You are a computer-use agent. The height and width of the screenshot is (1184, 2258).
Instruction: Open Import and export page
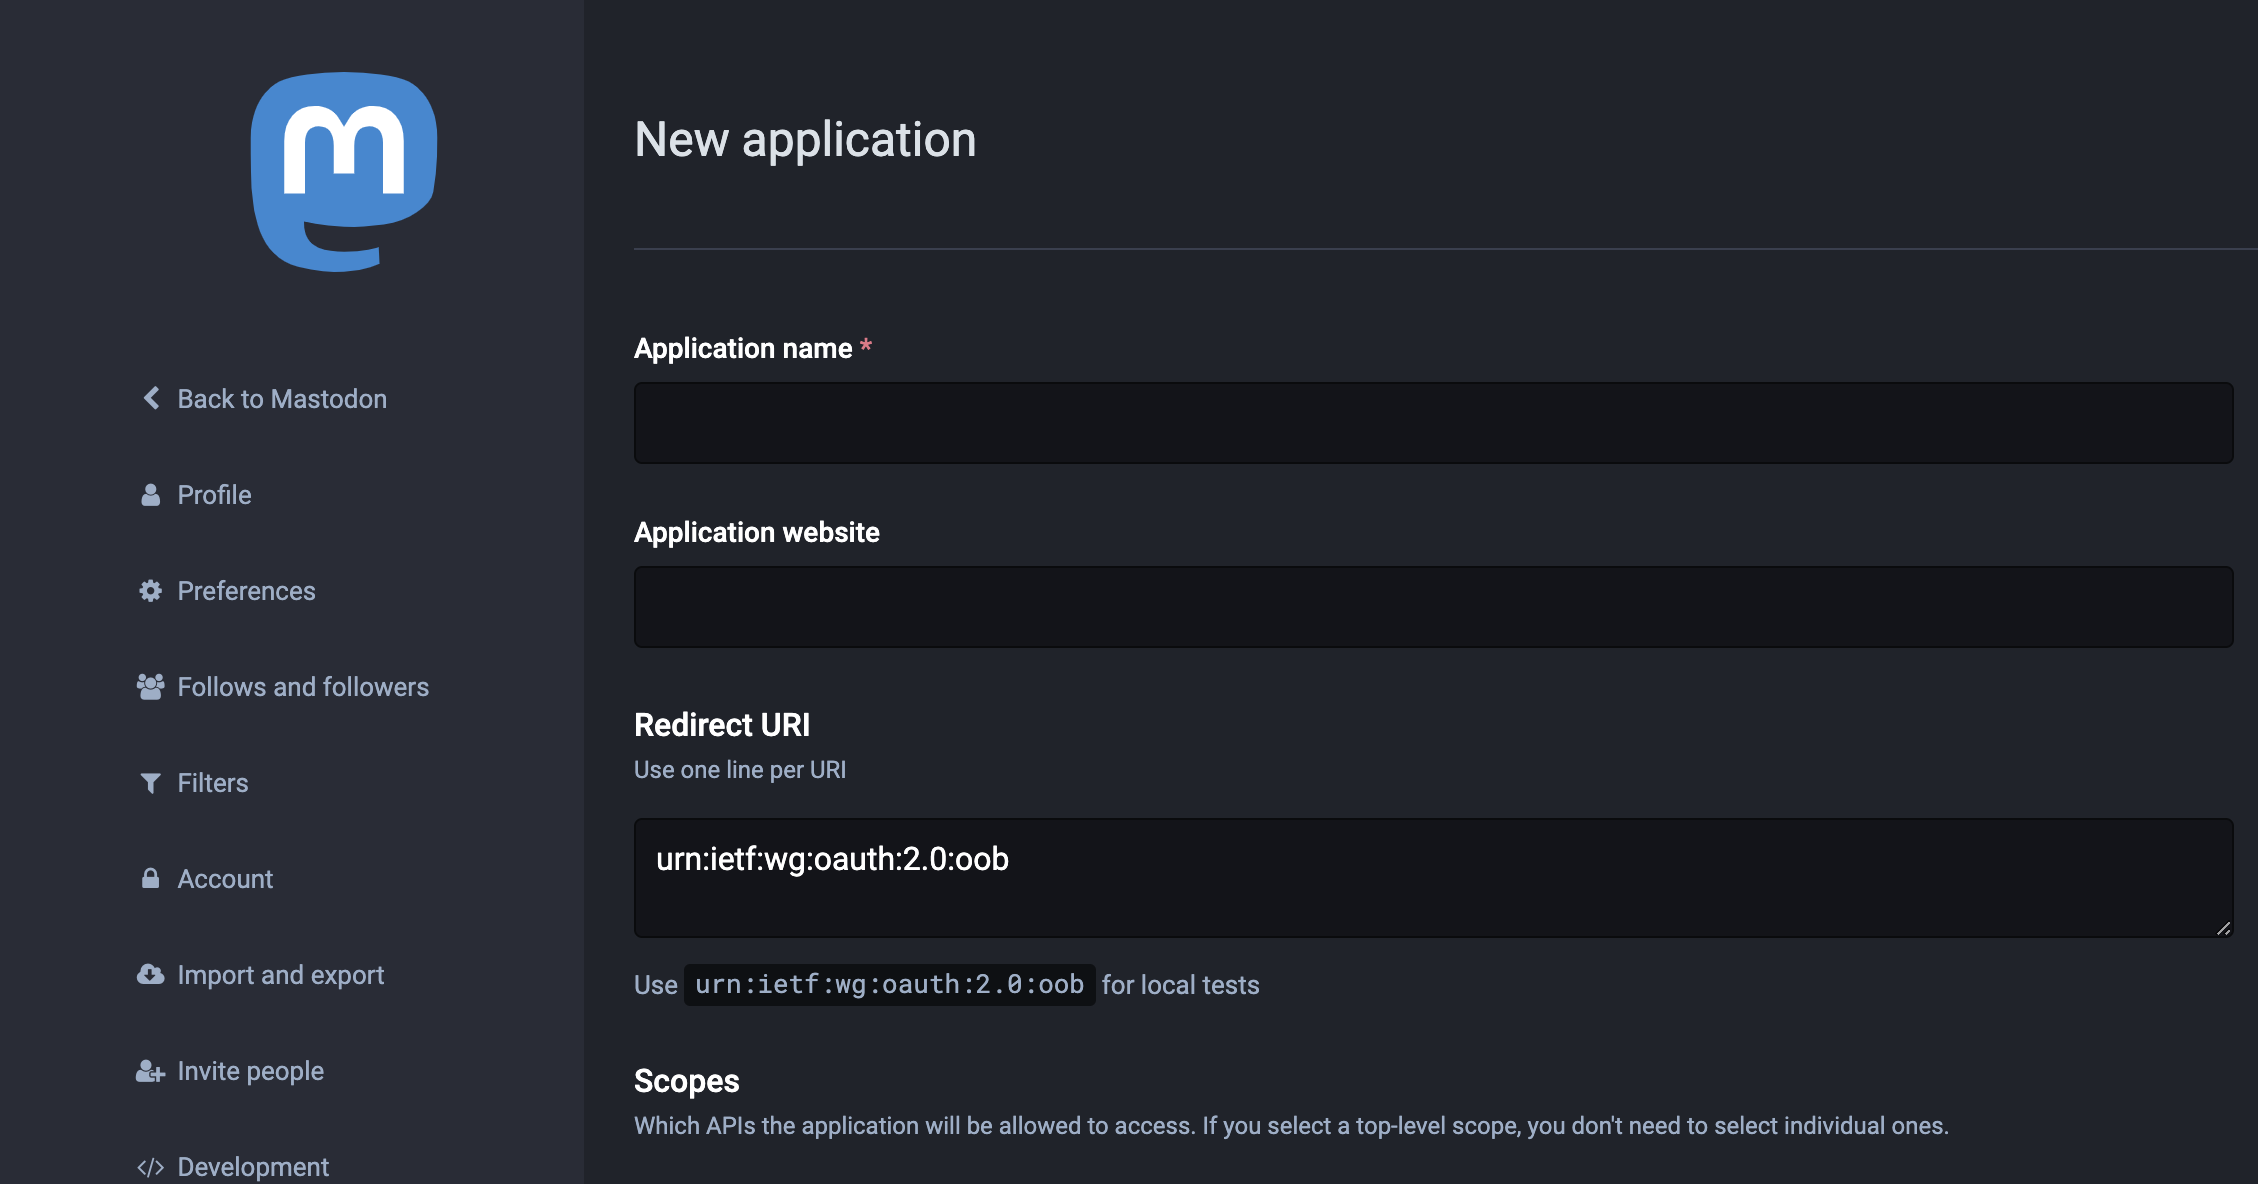[x=281, y=975]
